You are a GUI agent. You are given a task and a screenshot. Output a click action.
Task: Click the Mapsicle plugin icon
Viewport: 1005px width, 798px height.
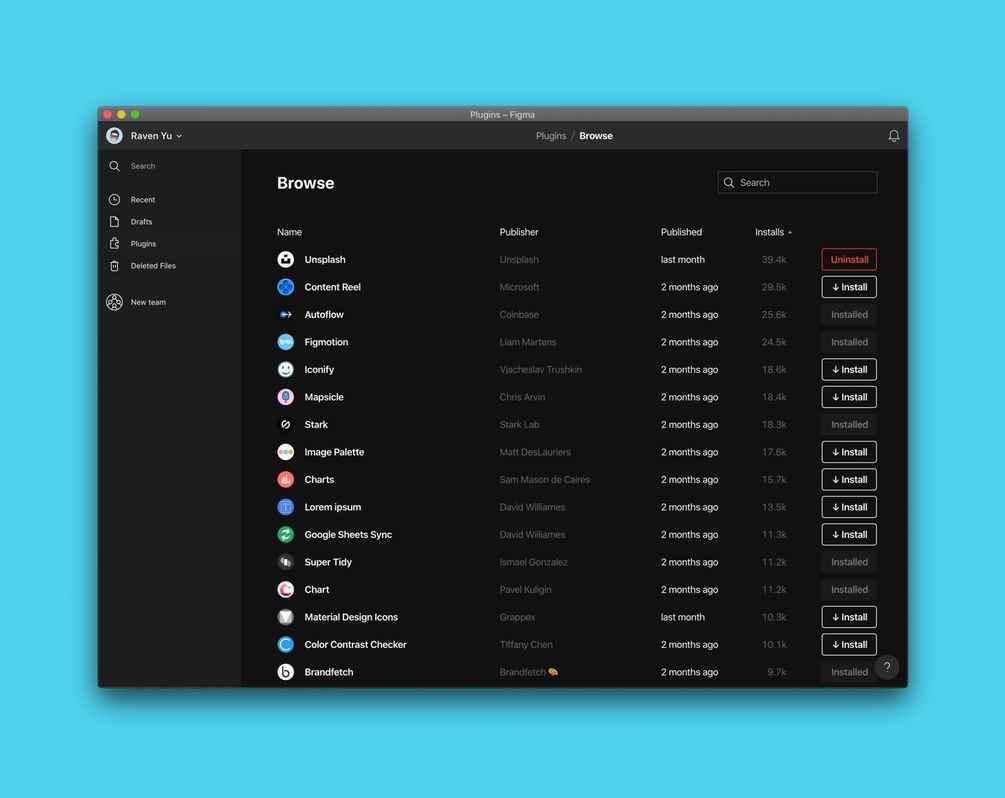[x=286, y=397]
